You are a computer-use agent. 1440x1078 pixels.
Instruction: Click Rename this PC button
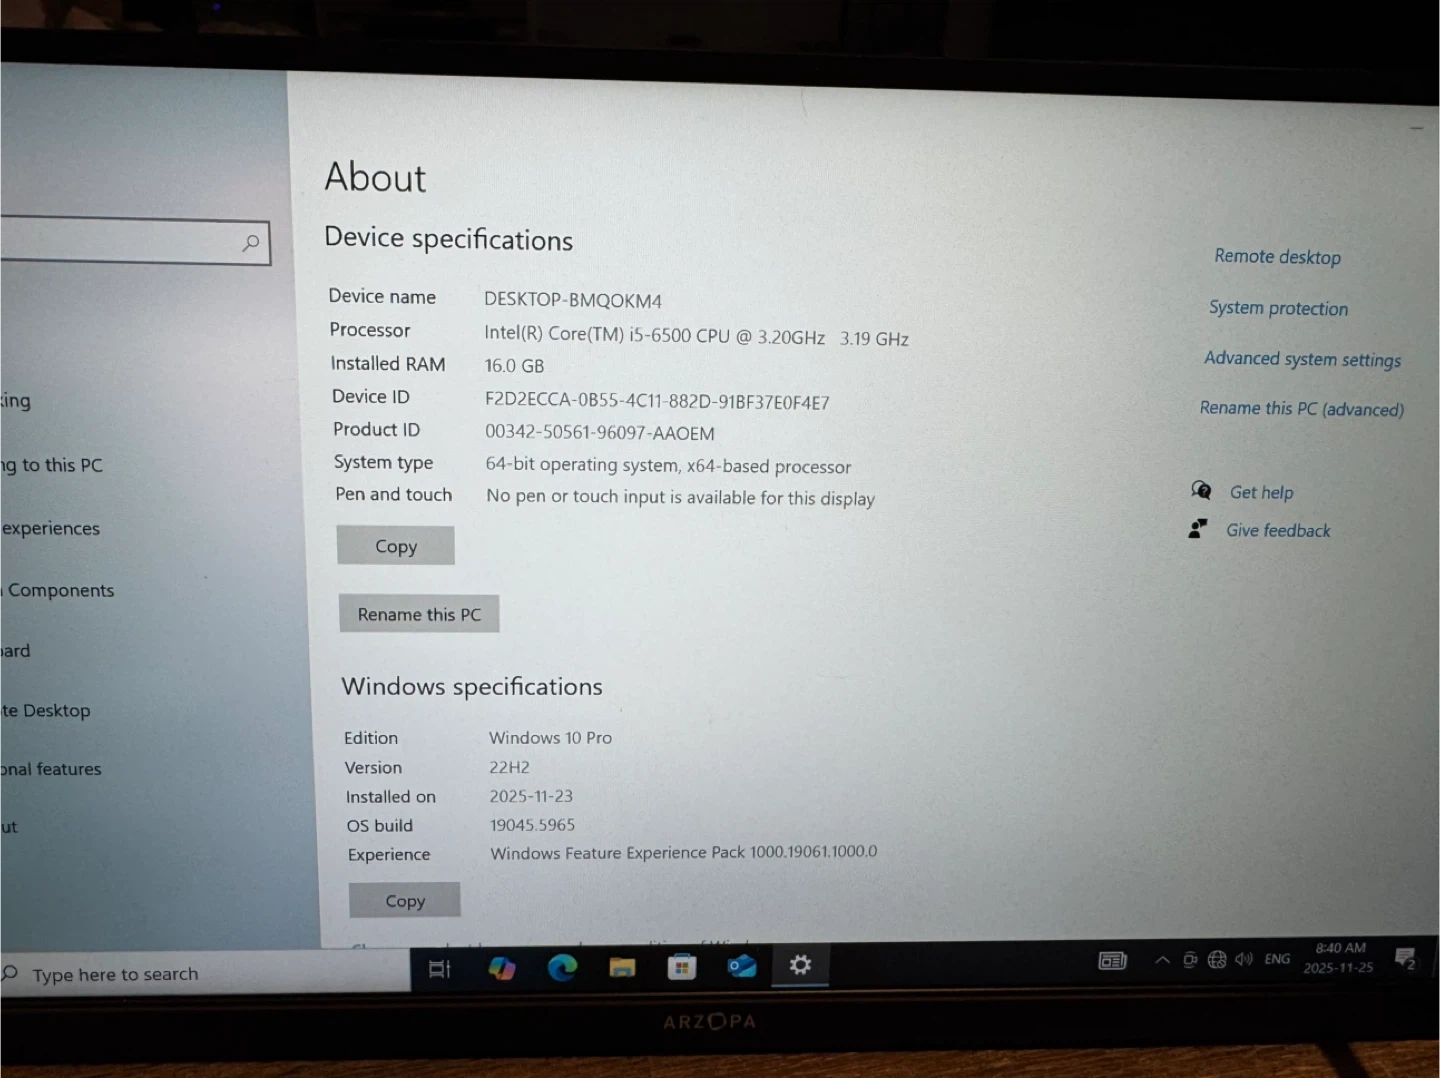pyautogui.click(x=419, y=614)
